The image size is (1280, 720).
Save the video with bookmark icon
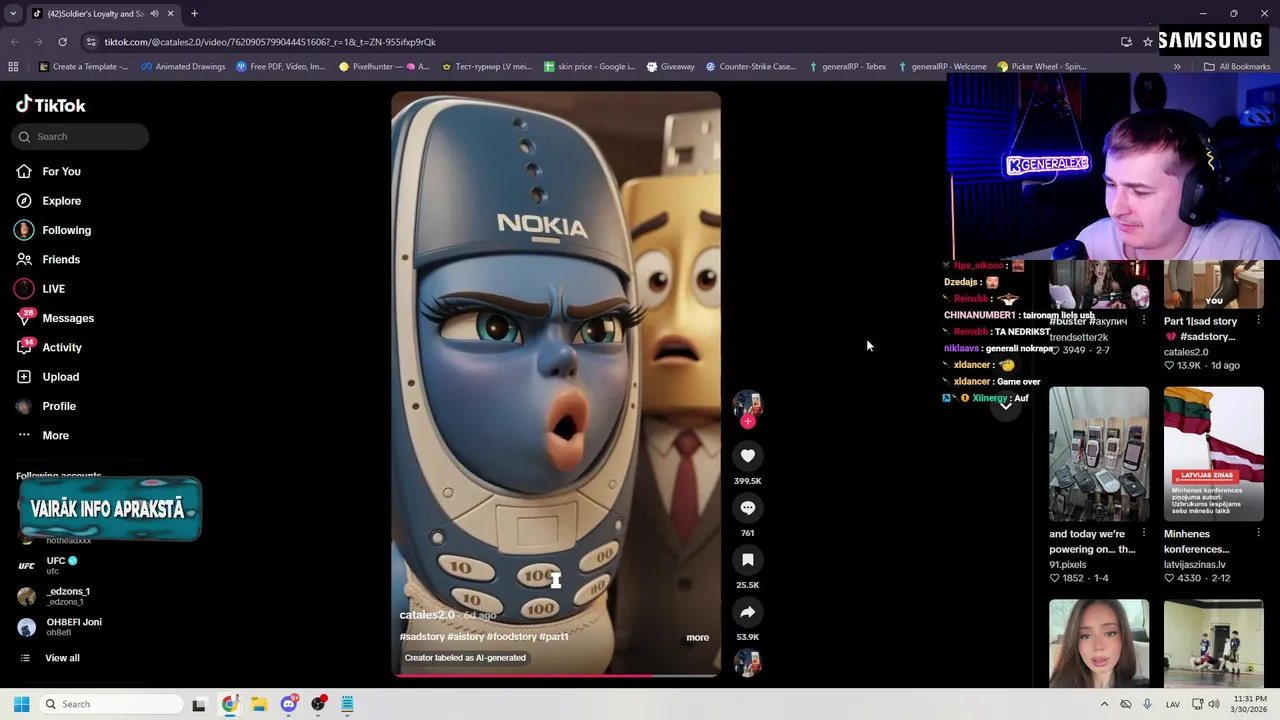click(747, 560)
